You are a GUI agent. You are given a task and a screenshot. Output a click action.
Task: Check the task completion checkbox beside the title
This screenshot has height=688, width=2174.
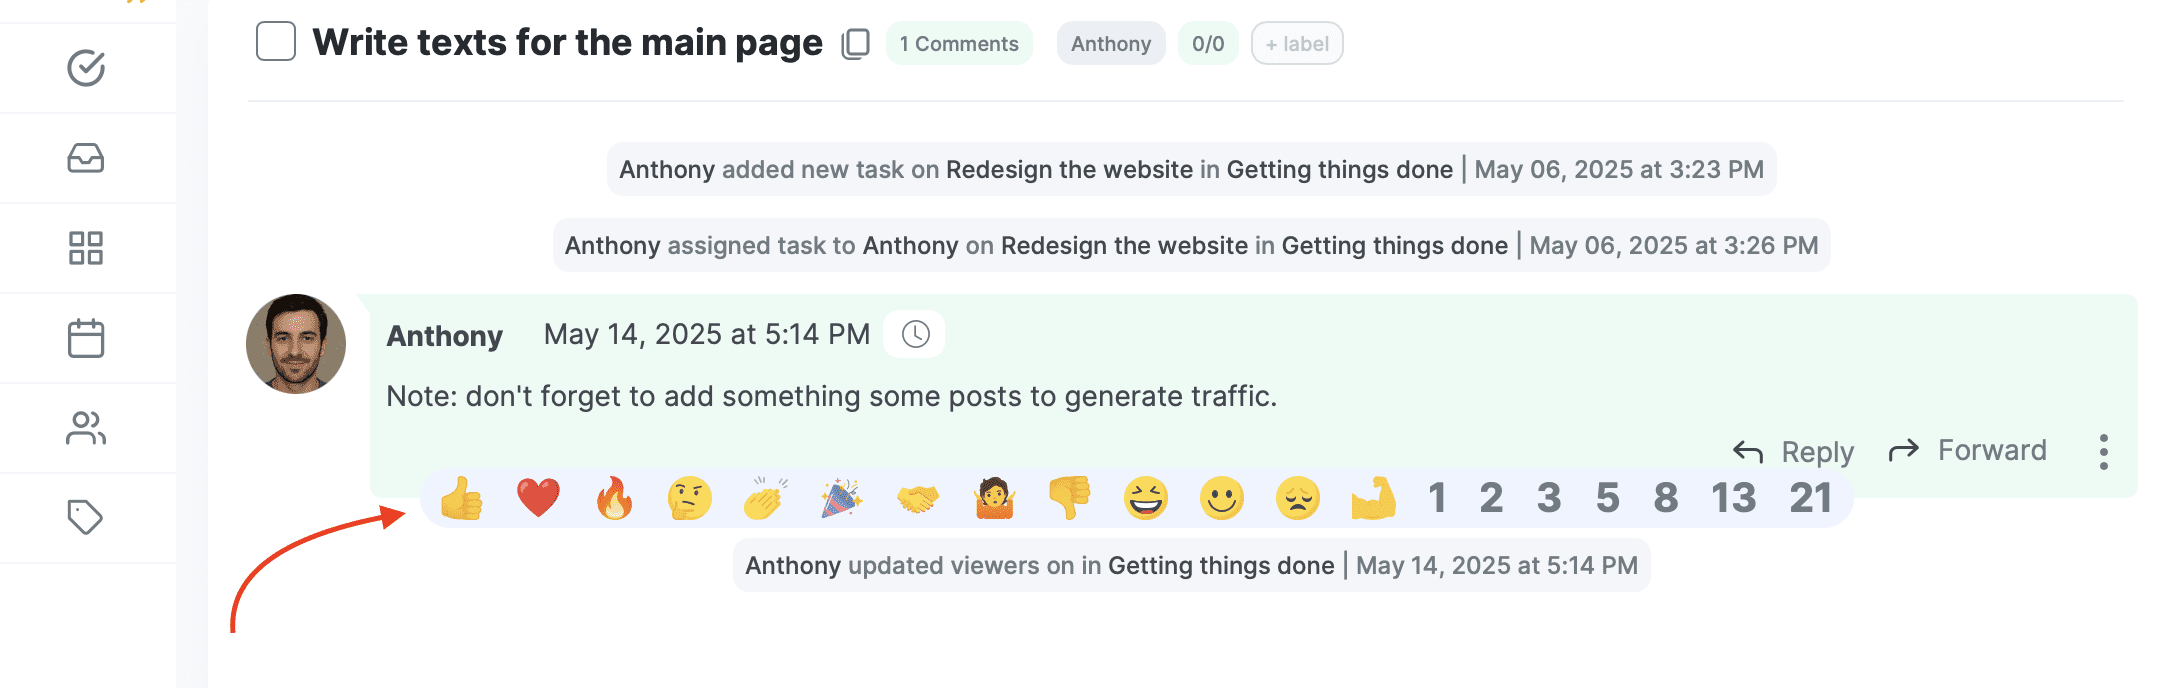275,42
